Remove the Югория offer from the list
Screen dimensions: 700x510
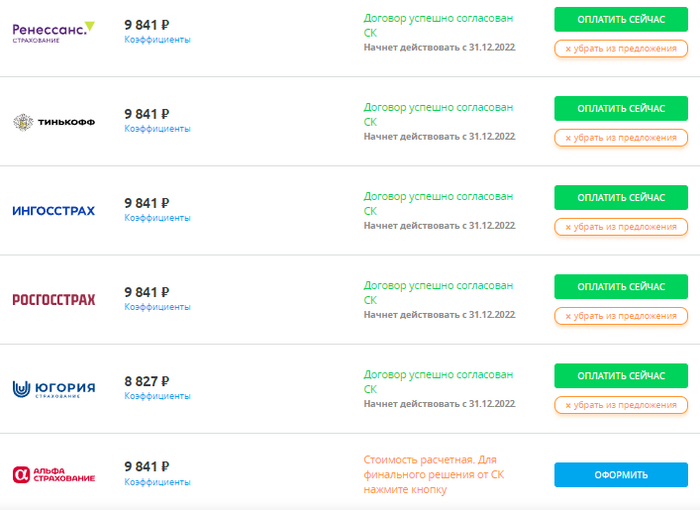(x=620, y=405)
